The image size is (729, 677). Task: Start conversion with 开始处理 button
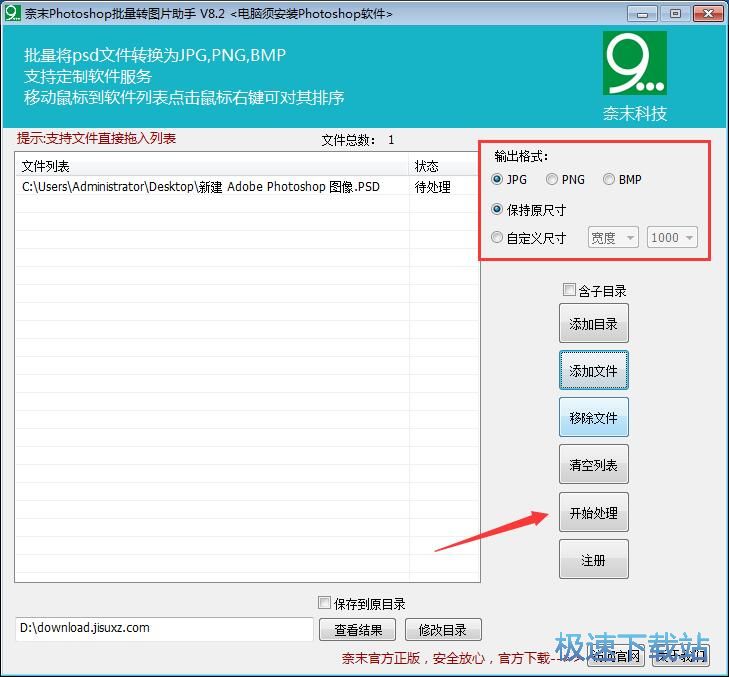click(593, 513)
